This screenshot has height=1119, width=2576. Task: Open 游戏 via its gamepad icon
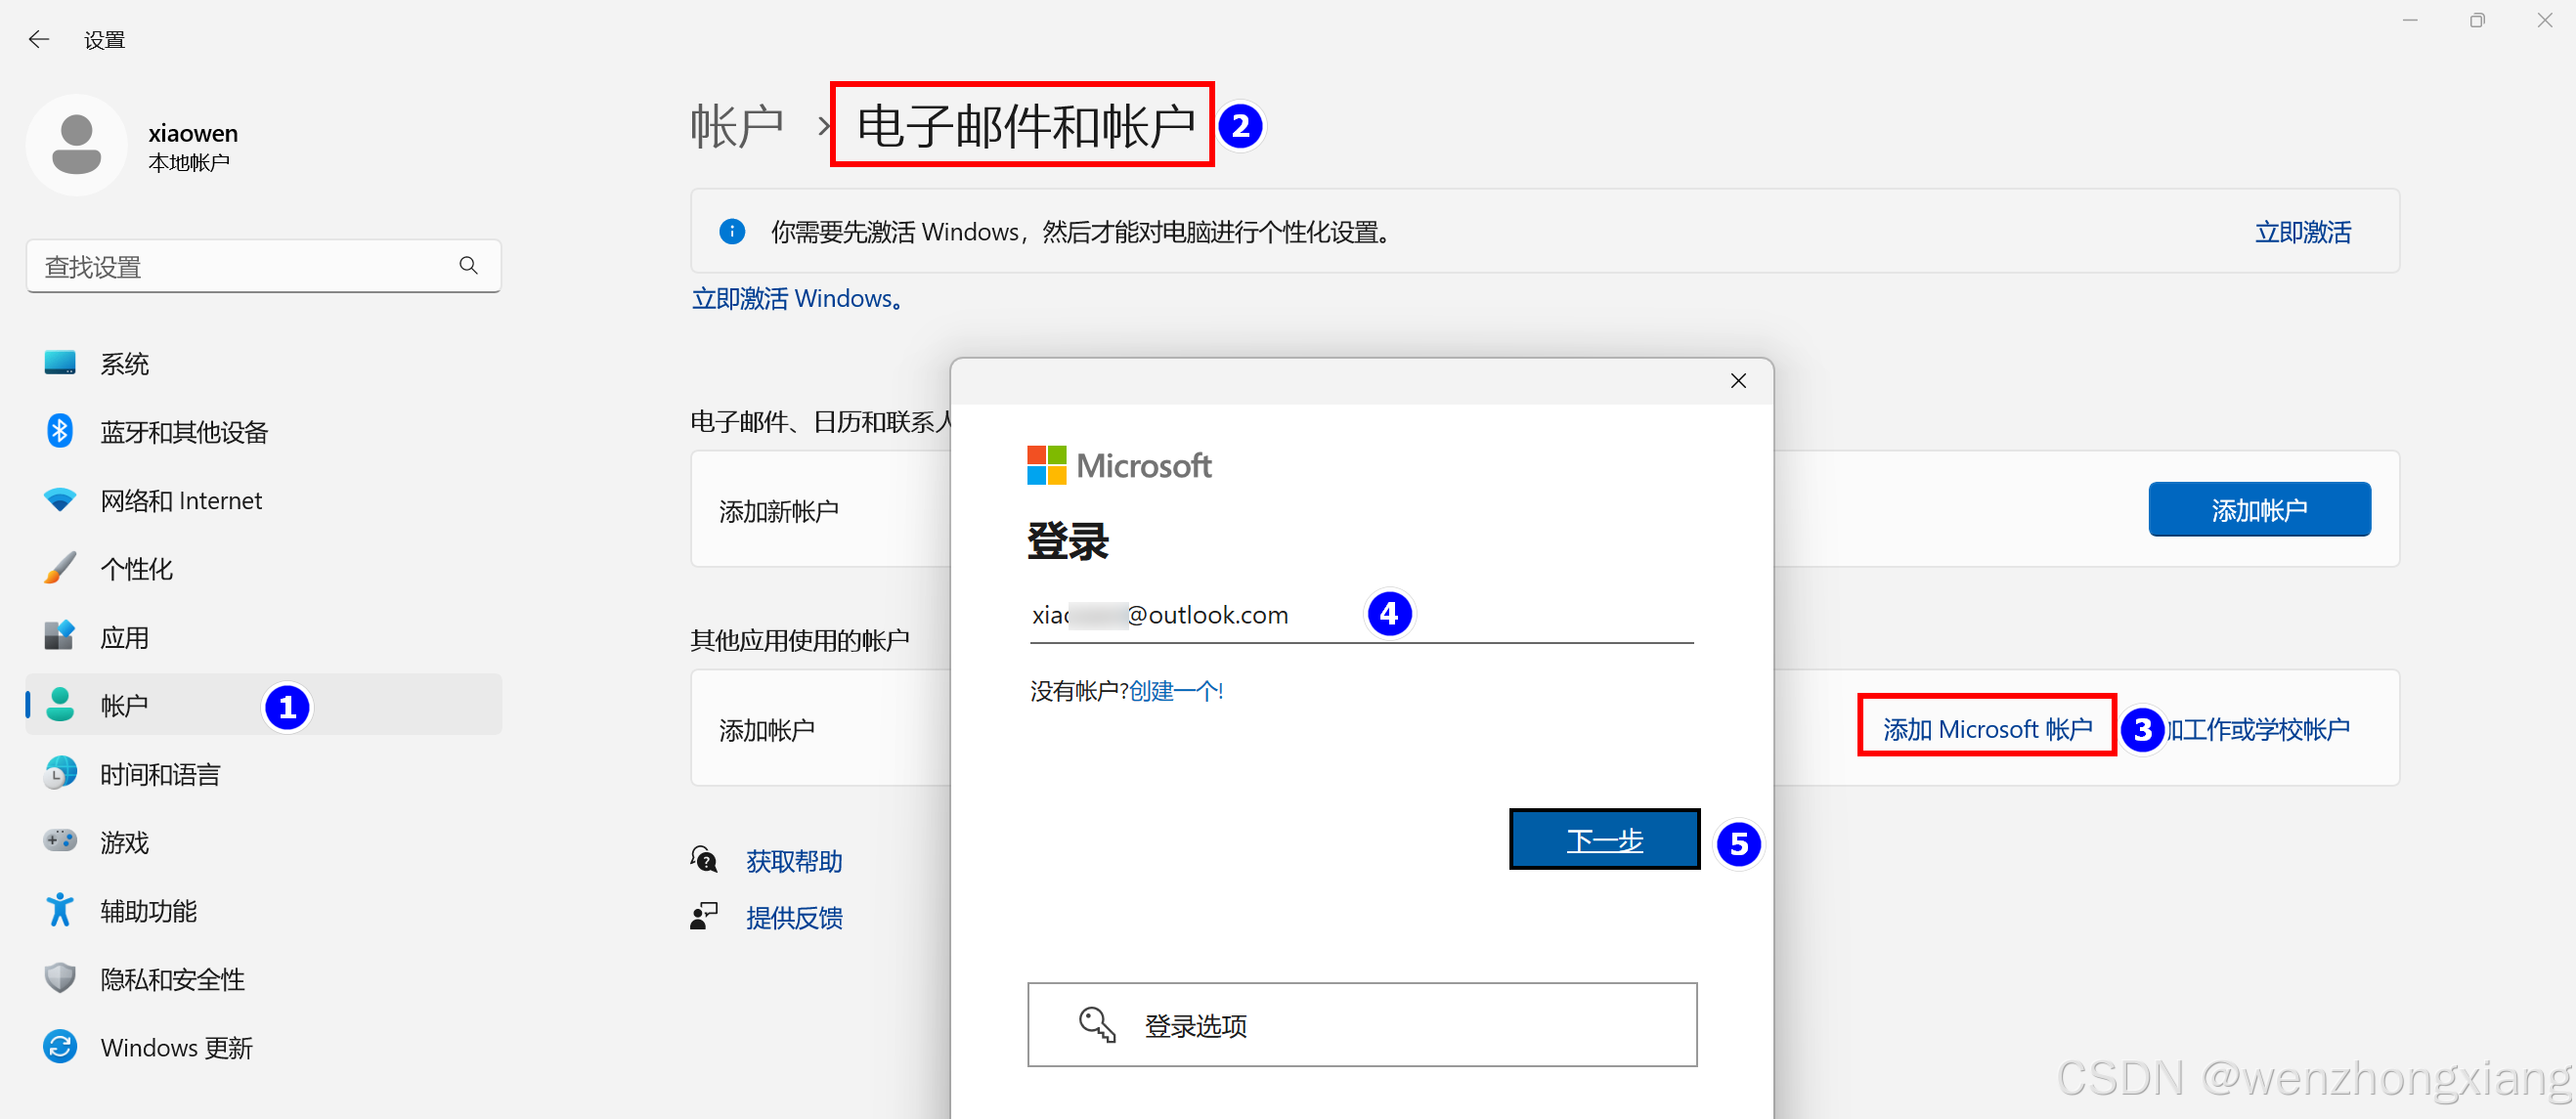[60, 841]
